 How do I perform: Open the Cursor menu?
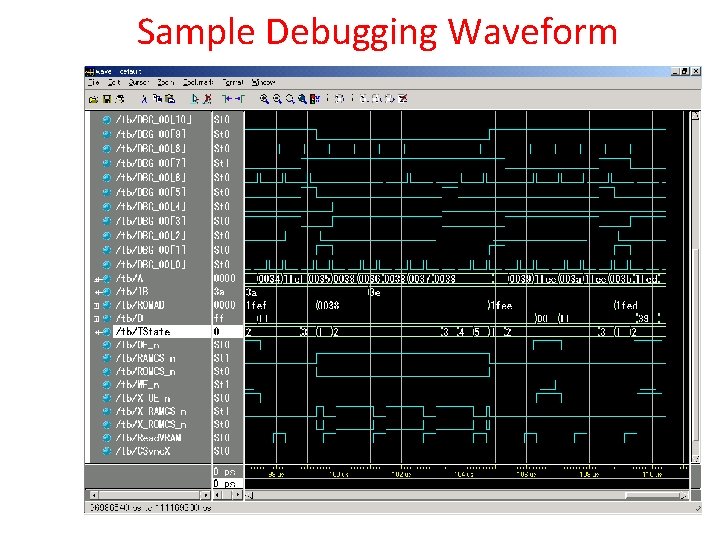[139, 83]
